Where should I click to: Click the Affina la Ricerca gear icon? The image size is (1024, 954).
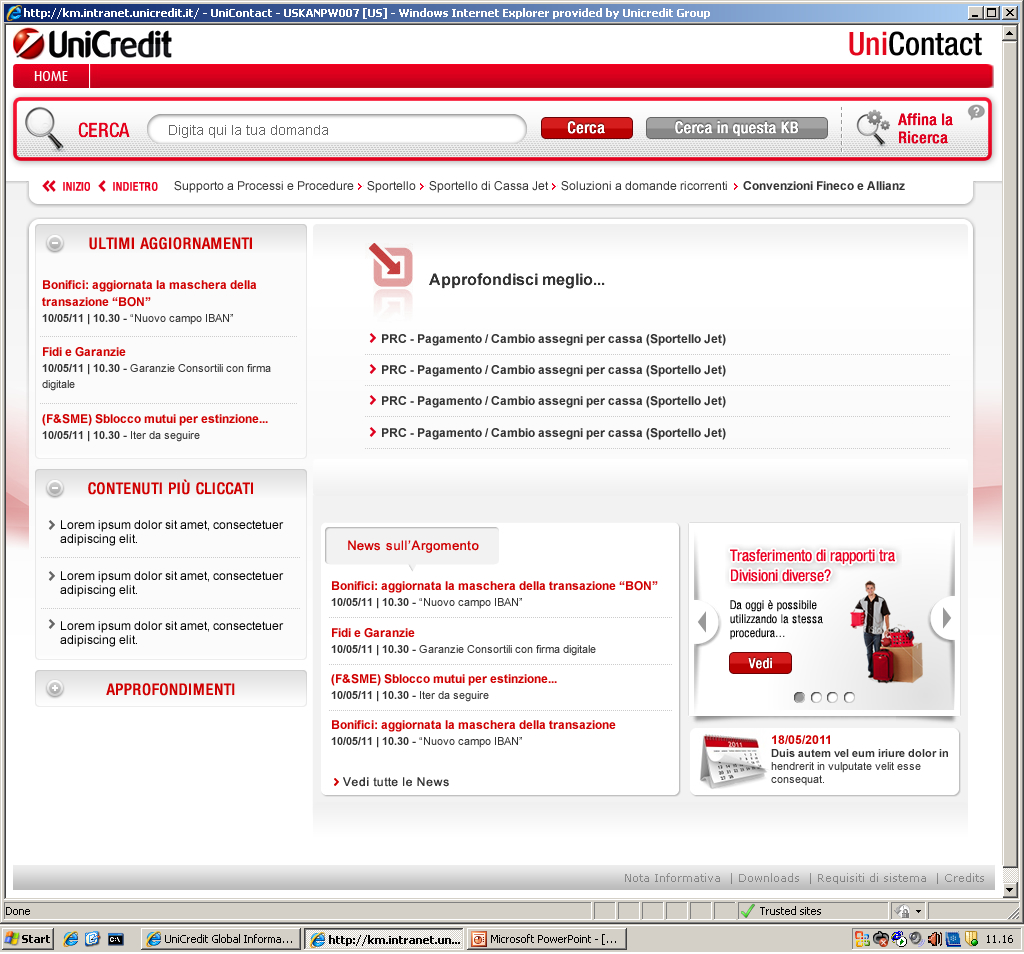872,127
